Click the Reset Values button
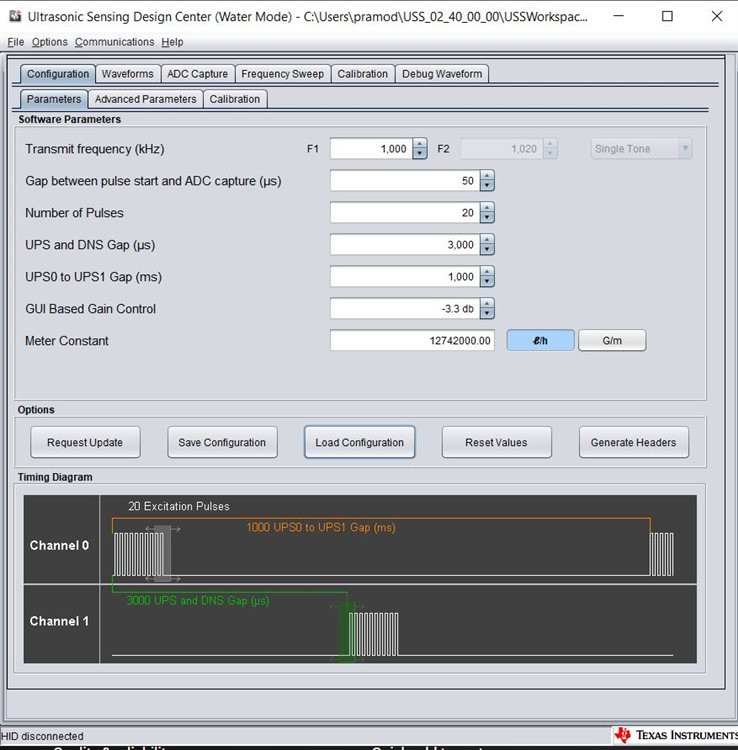This screenshot has width=738, height=750. click(496, 442)
